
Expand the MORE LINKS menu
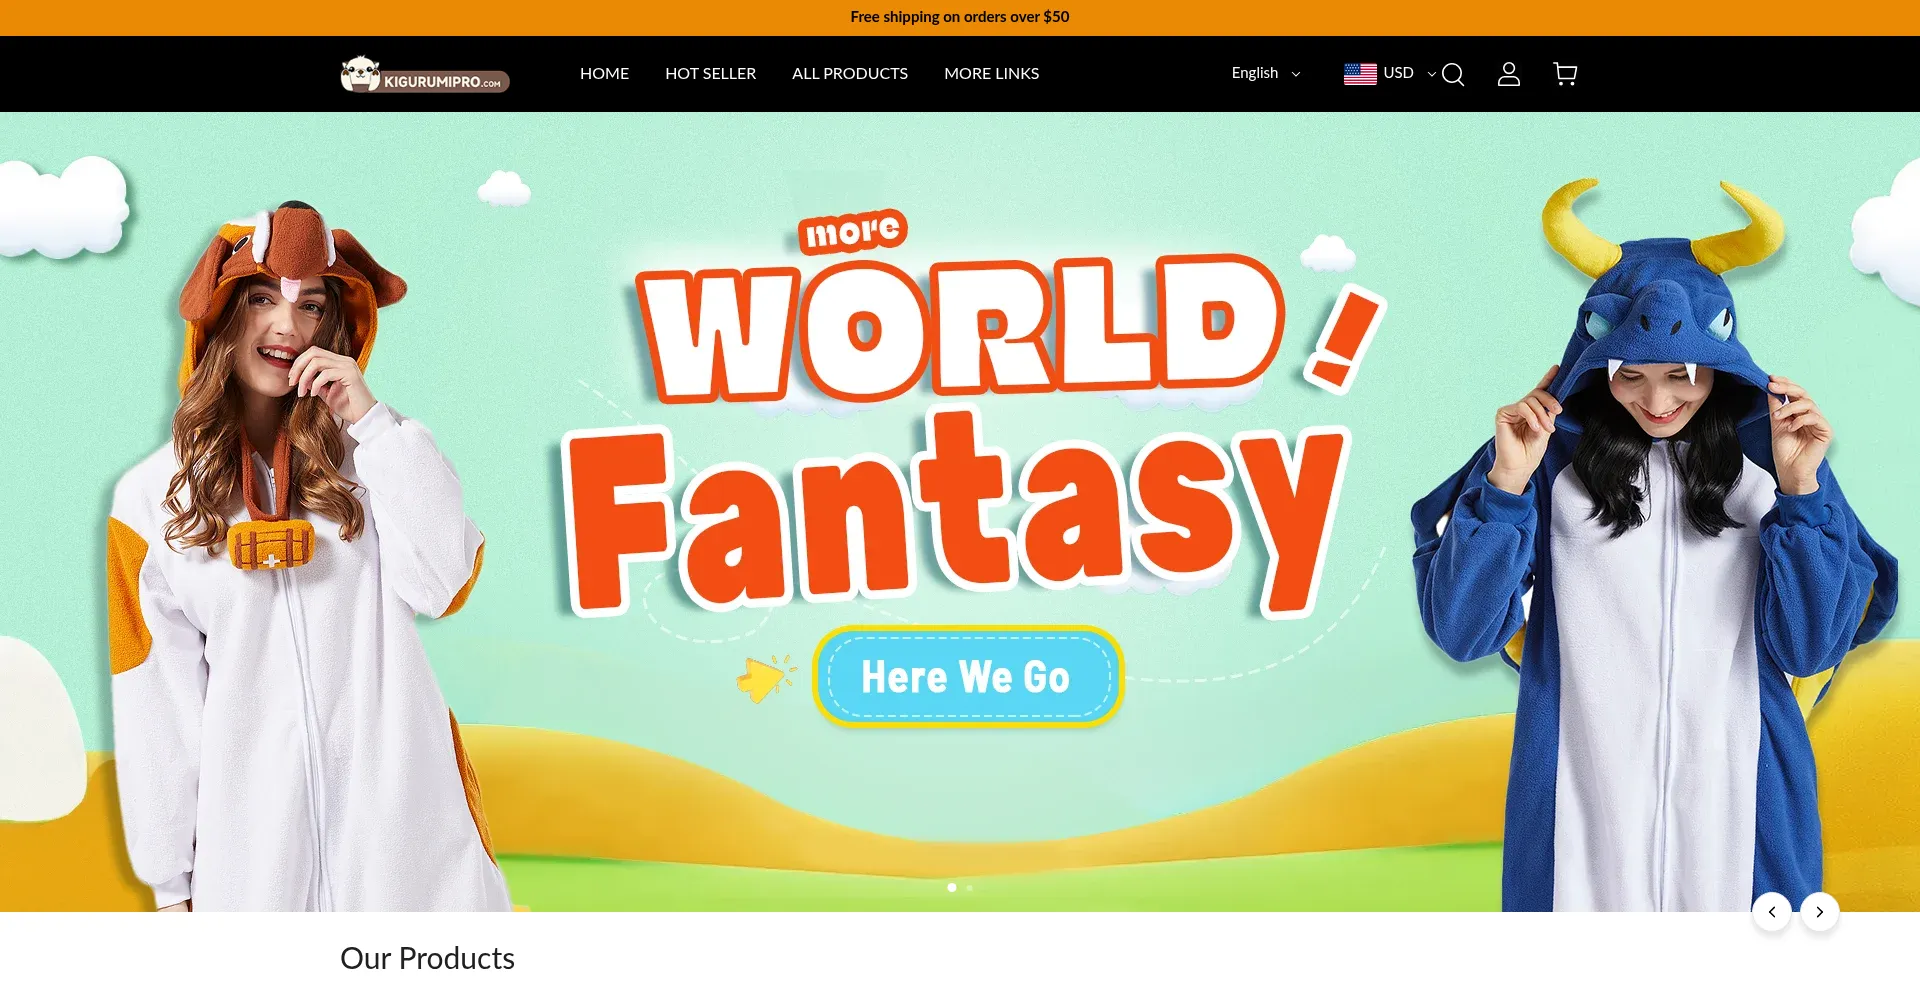point(991,74)
